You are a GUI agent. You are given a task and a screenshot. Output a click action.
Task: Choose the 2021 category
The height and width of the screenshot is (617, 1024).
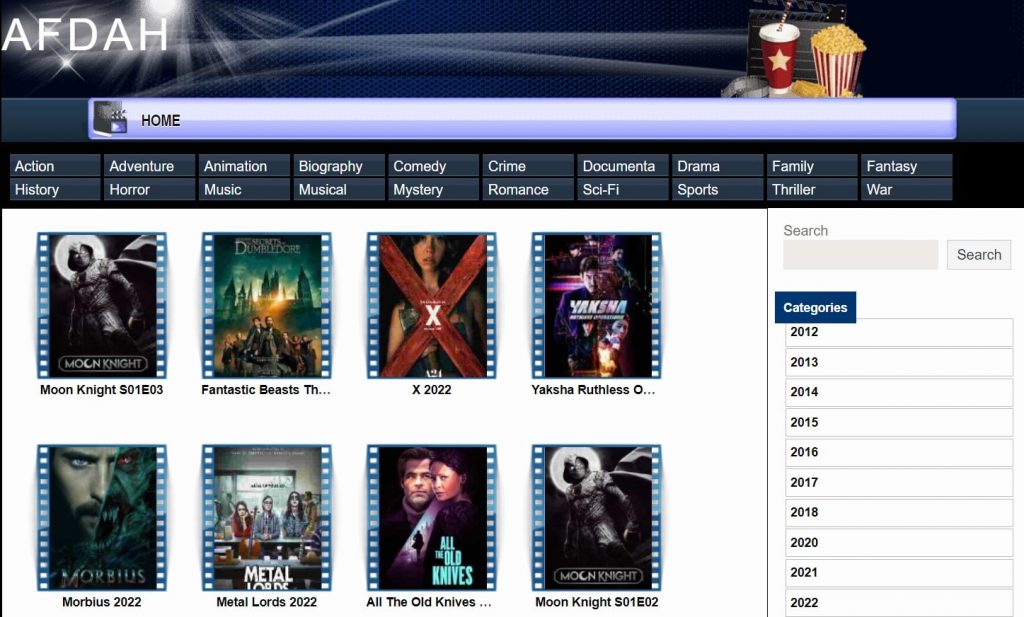pos(899,573)
